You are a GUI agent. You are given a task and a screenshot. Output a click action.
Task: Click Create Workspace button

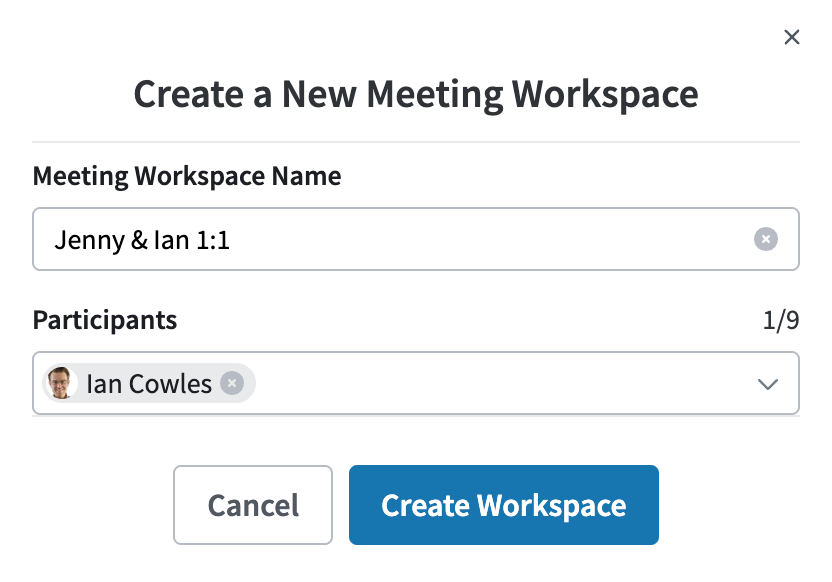point(504,505)
